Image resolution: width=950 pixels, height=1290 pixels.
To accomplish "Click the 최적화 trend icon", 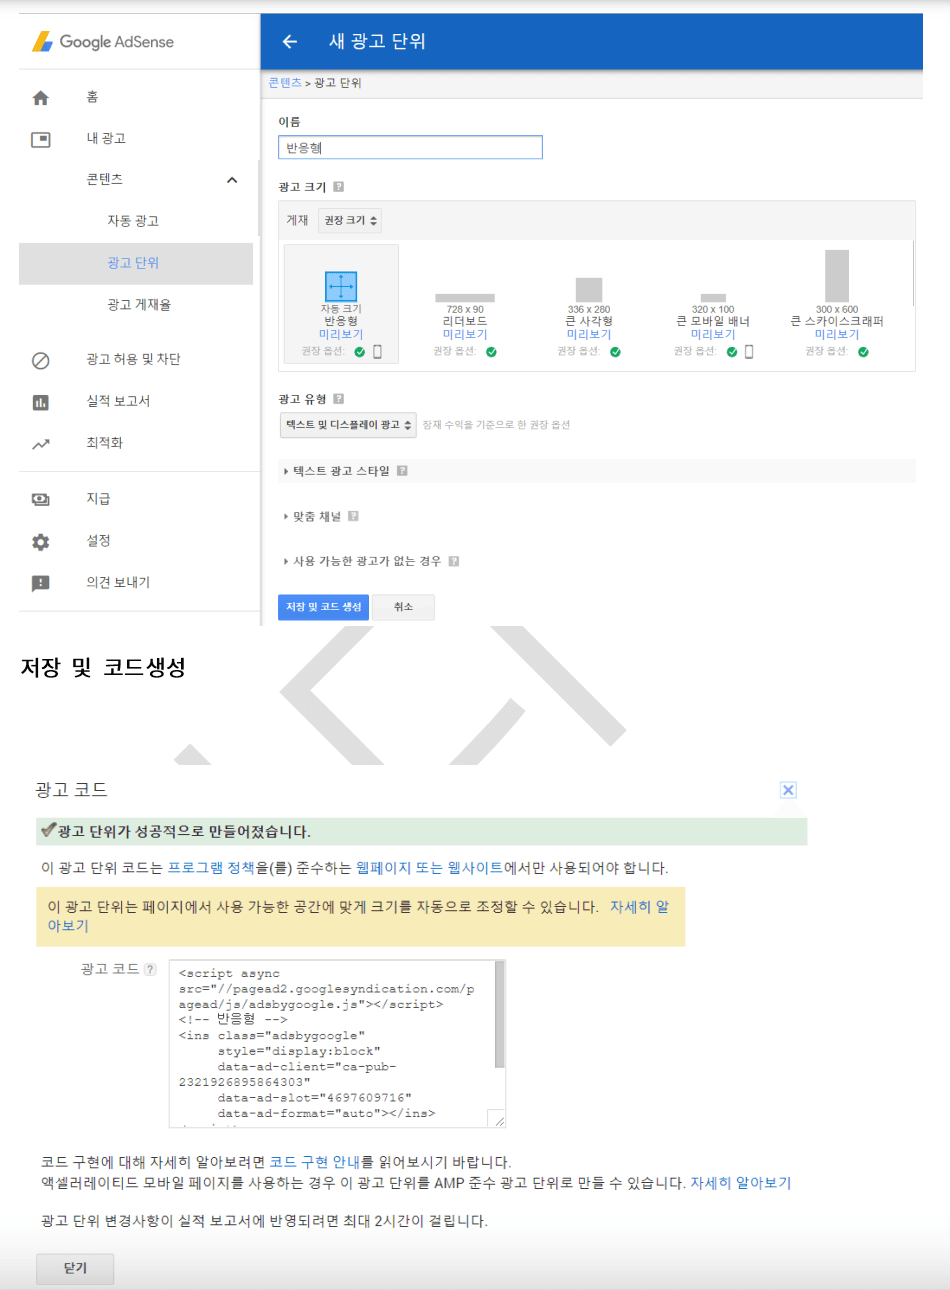I will (x=40, y=444).
